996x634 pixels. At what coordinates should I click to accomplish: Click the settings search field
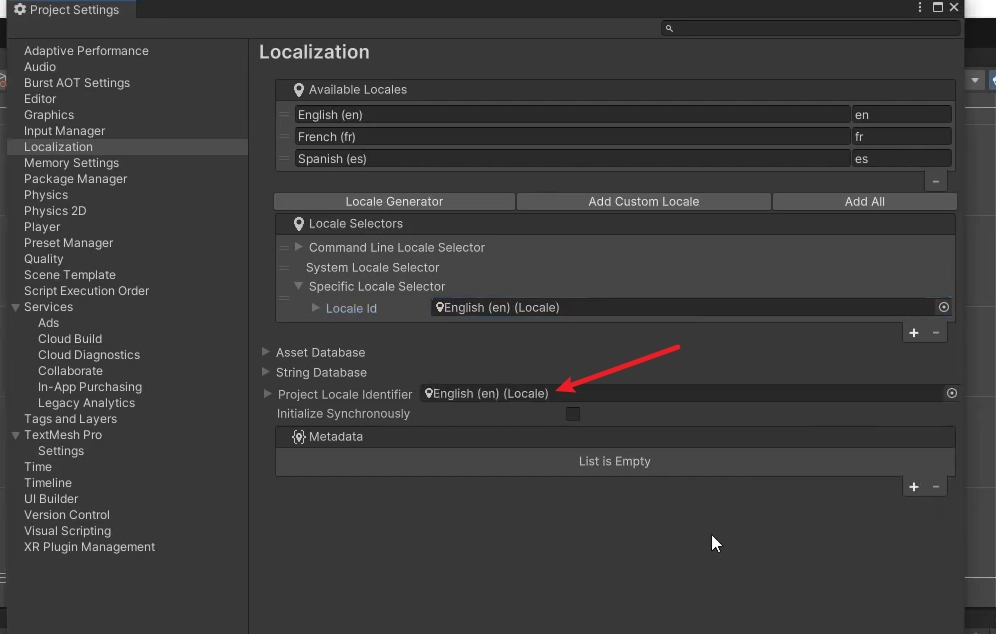click(811, 28)
